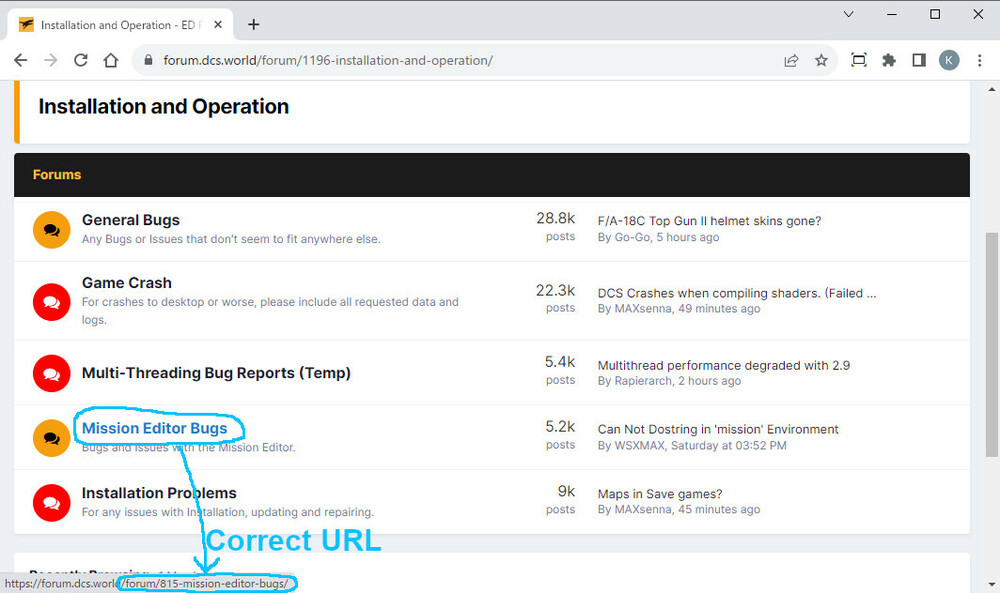Open MAXsenna profile under the Maps topic
The width and height of the screenshot is (1000, 593).
point(643,509)
